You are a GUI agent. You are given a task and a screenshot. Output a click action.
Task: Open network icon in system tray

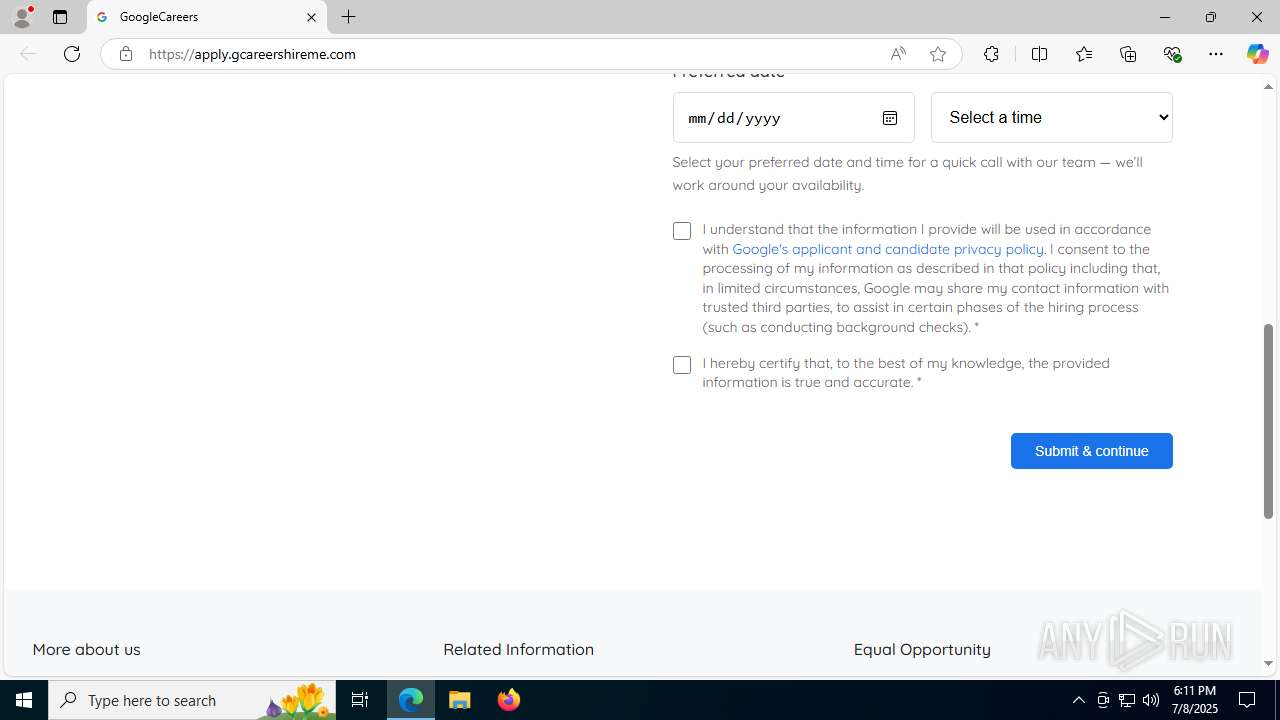[1127, 700]
